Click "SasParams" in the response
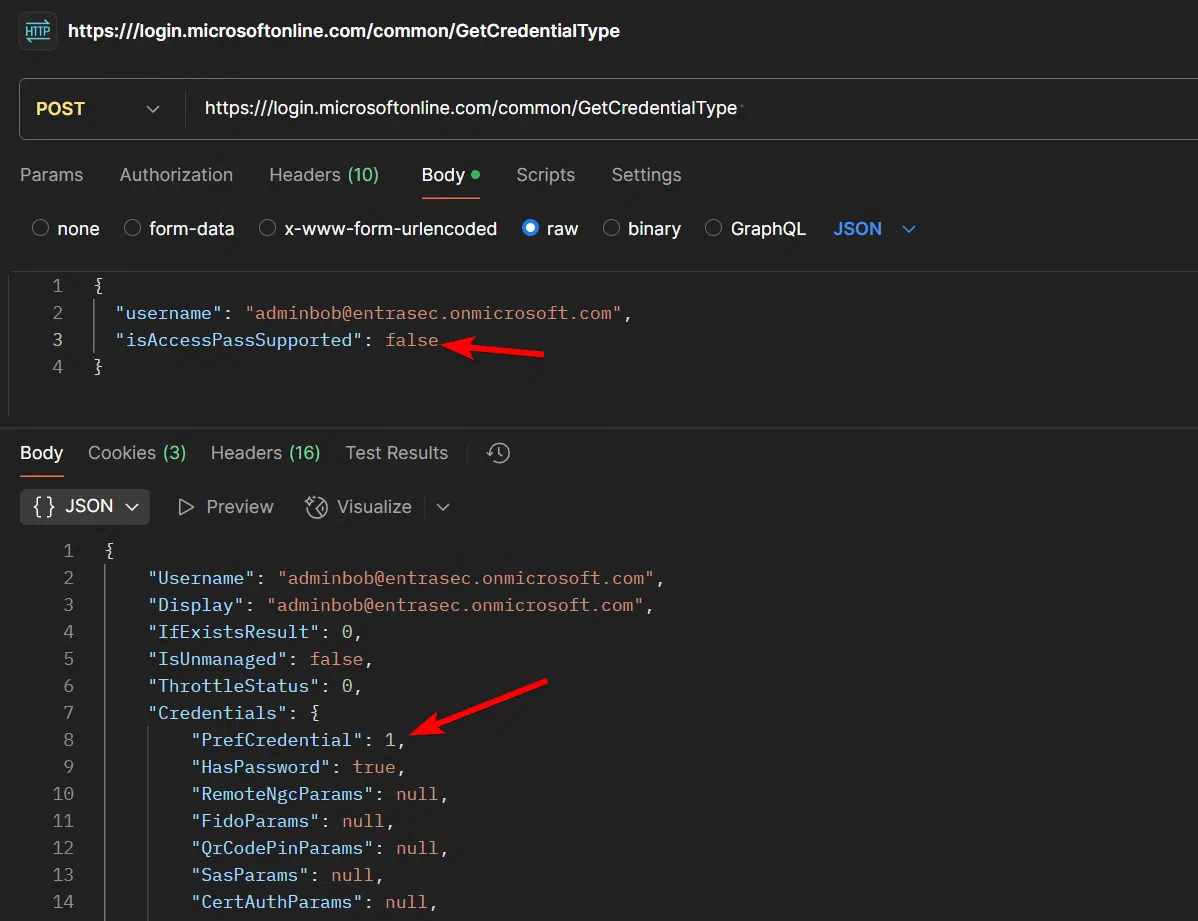 pos(250,875)
